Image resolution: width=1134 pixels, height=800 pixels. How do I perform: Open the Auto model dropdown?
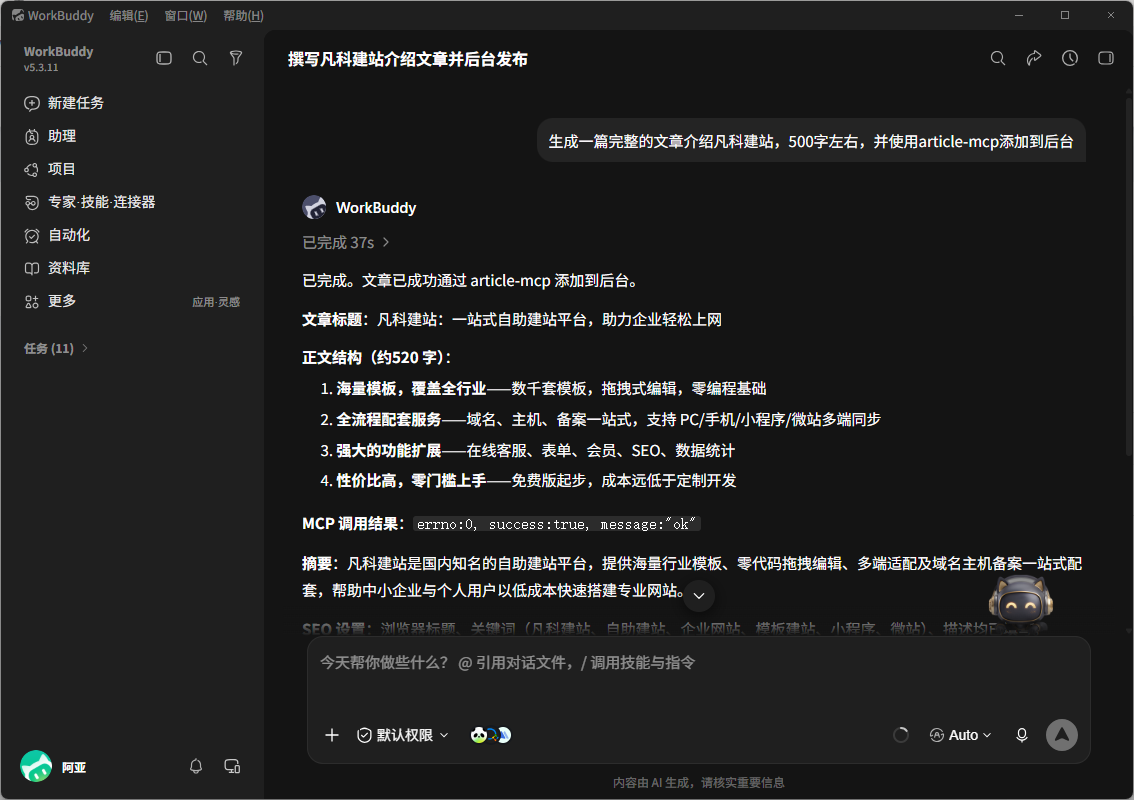pos(960,735)
